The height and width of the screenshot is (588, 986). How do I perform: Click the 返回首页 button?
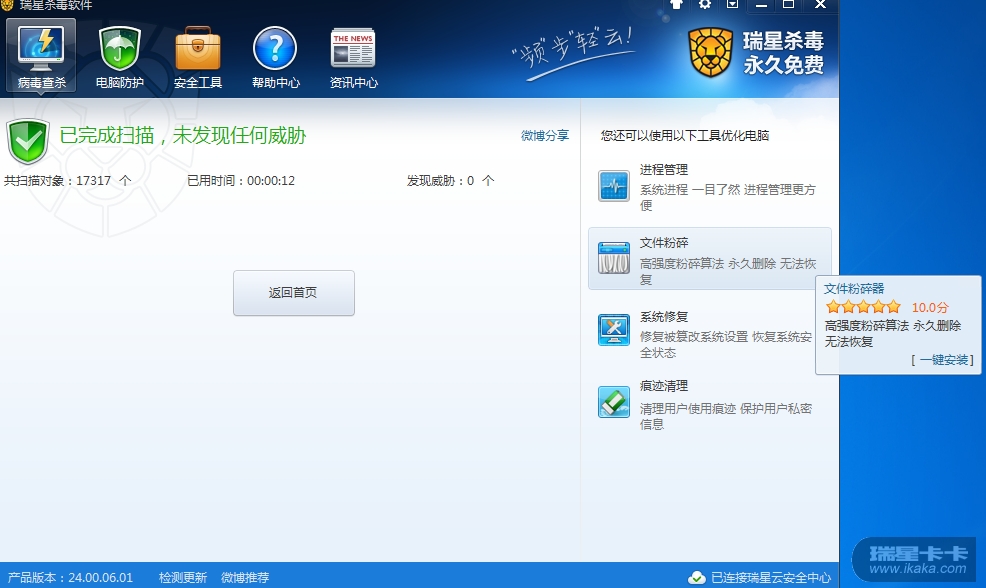tap(294, 293)
